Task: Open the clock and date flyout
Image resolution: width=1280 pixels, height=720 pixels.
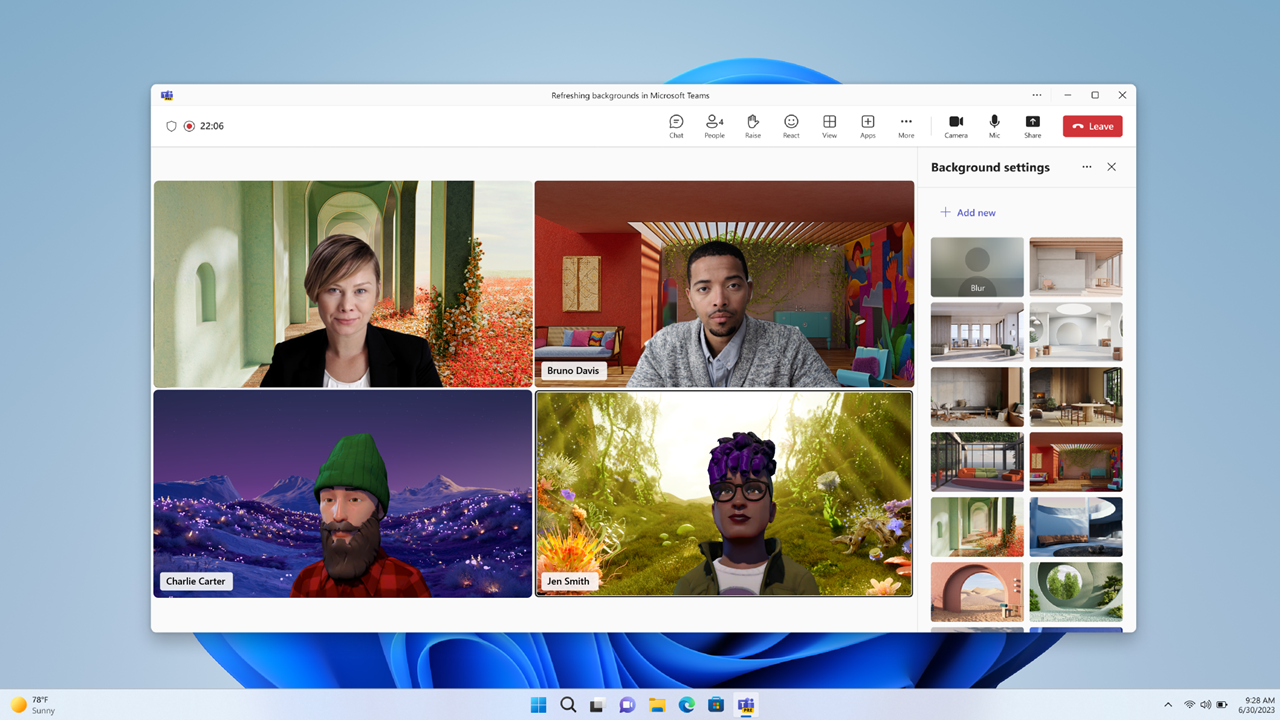Action: pos(1258,705)
